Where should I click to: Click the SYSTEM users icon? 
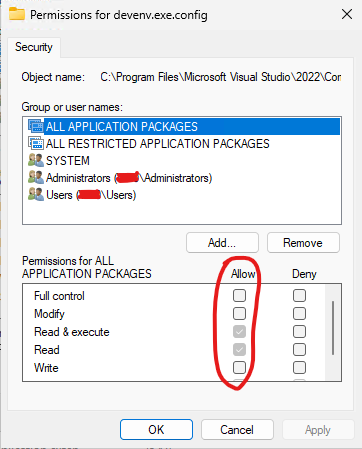(36, 160)
